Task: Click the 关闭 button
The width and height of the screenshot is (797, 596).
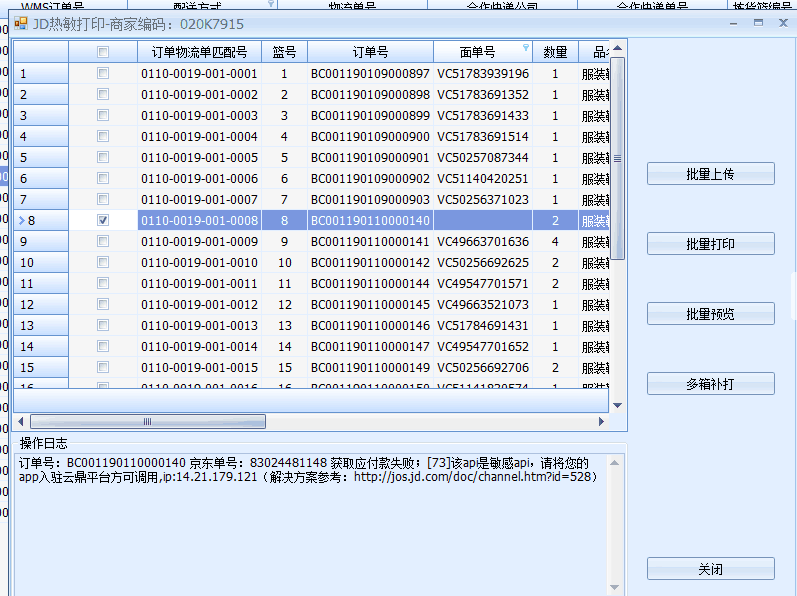Action: click(x=711, y=569)
